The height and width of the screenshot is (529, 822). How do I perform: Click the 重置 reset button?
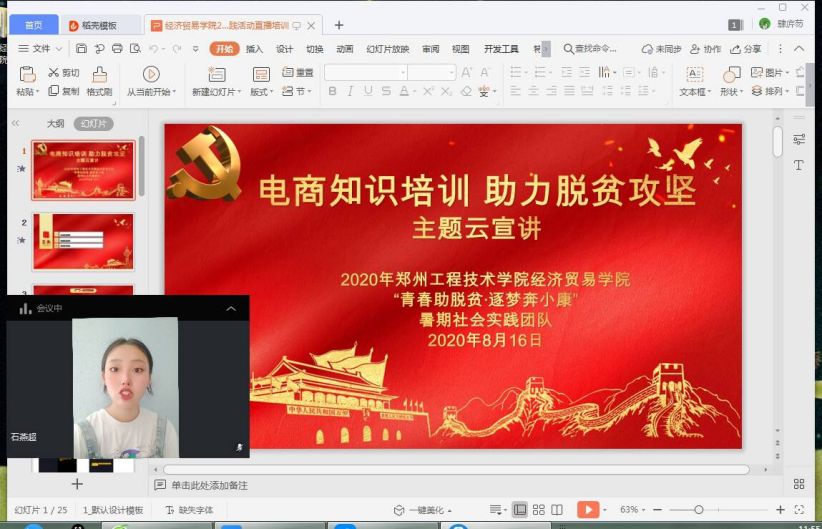297,72
